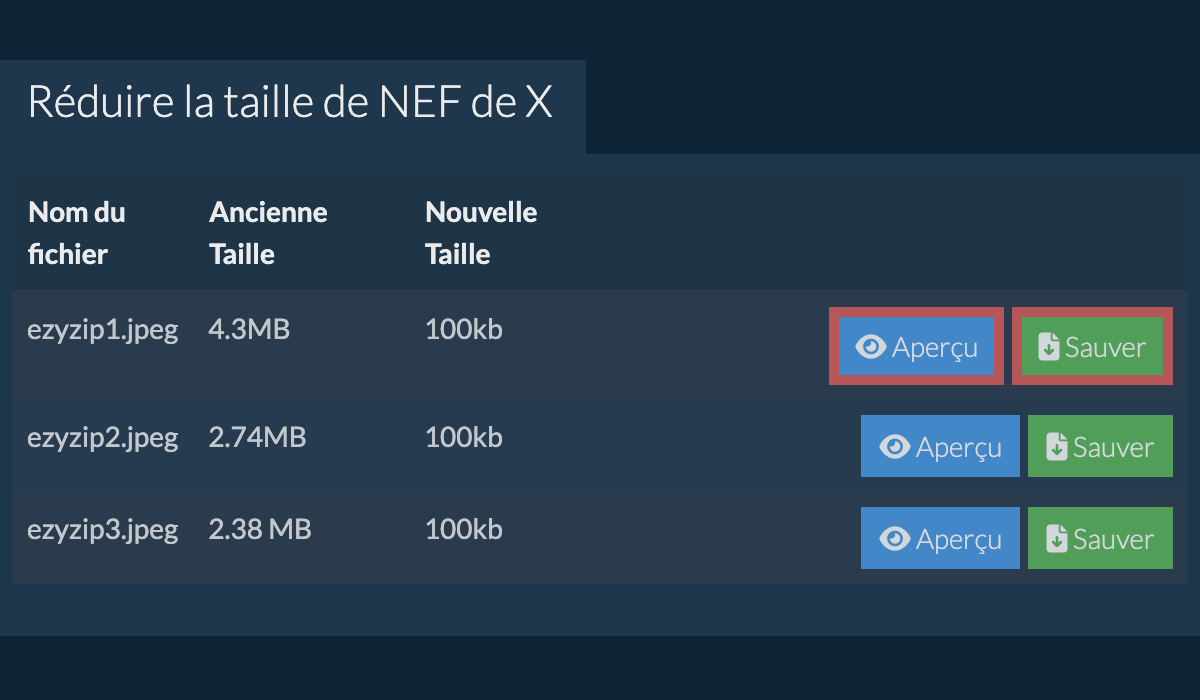Click the download file icon for ezyzip2.jpeg
Viewport: 1200px width, 700px height.
(1057, 447)
